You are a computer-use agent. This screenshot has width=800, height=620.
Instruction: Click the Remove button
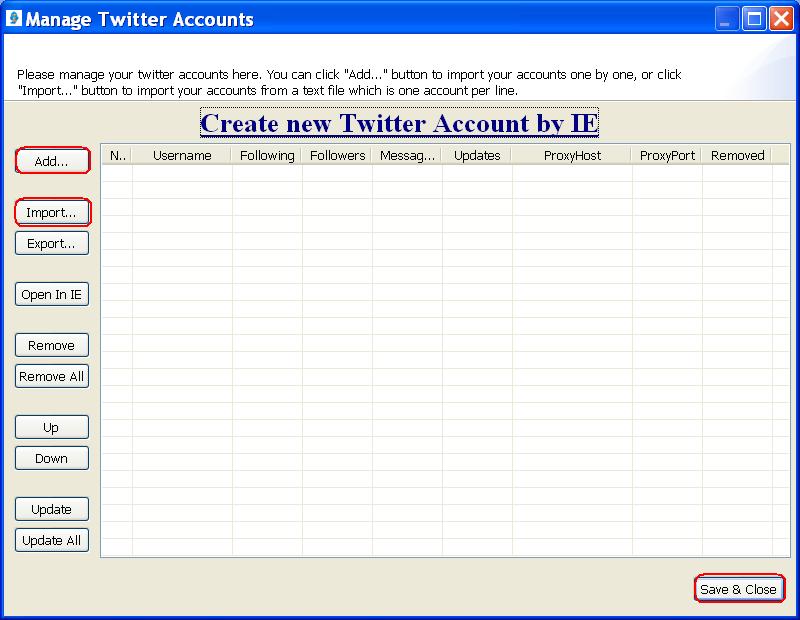52,345
